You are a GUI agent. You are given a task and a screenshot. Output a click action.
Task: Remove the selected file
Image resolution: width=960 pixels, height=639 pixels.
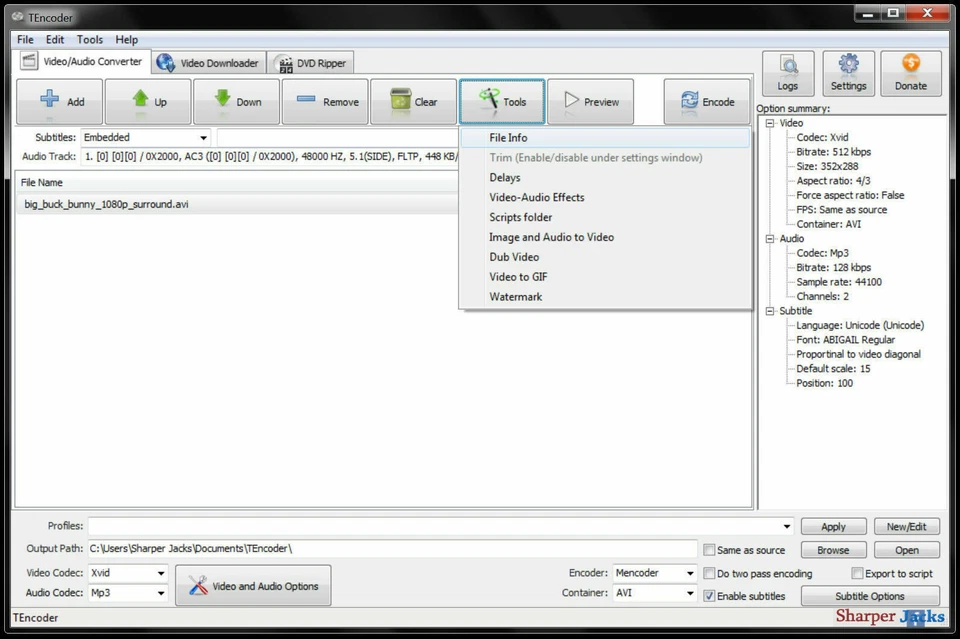click(325, 101)
